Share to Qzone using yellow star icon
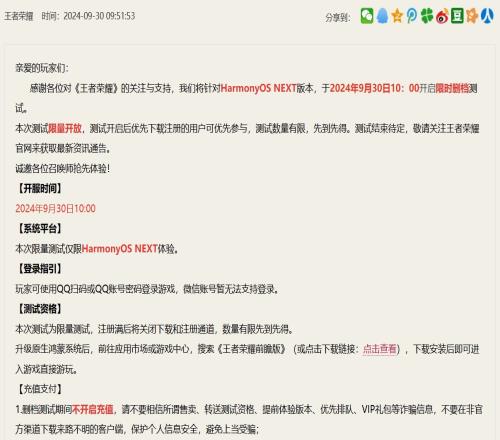Viewport: 500px width, 440px height. 397,16
